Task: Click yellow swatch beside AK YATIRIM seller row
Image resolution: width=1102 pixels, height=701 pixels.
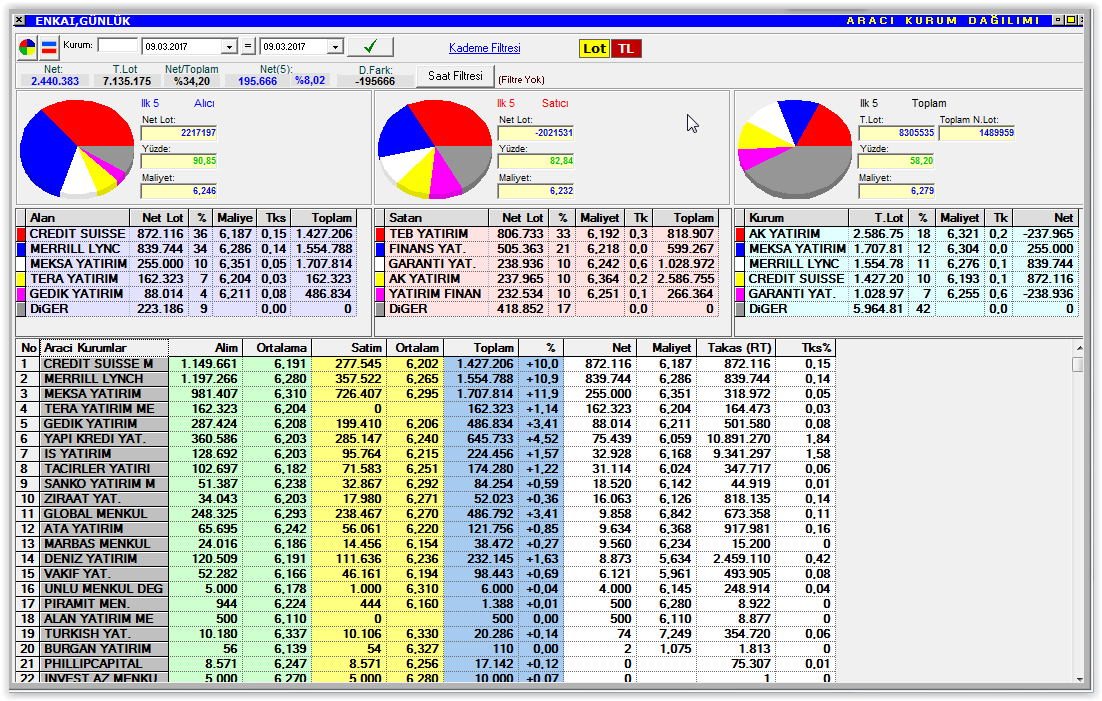Action: point(380,279)
